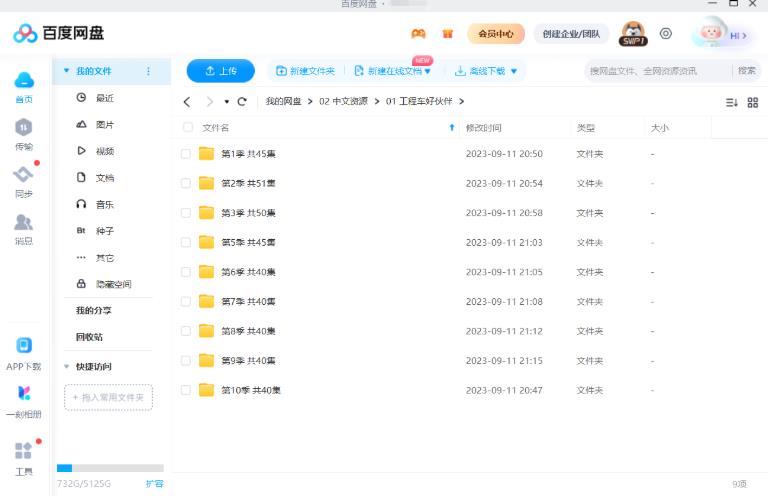
Task: Check the box for 第8季 共40集
Action: click(x=186, y=331)
